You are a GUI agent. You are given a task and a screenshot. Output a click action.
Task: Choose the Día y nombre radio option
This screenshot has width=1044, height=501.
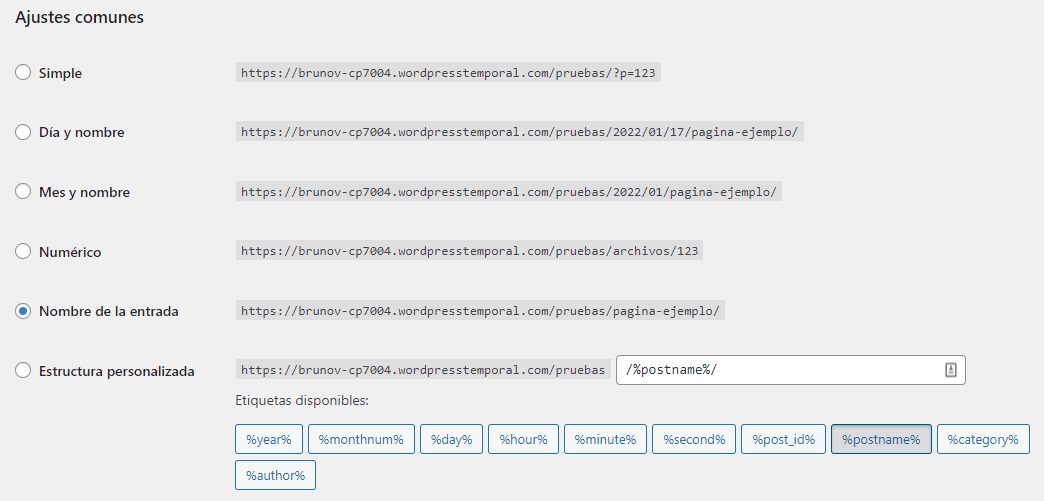tap(23, 132)
